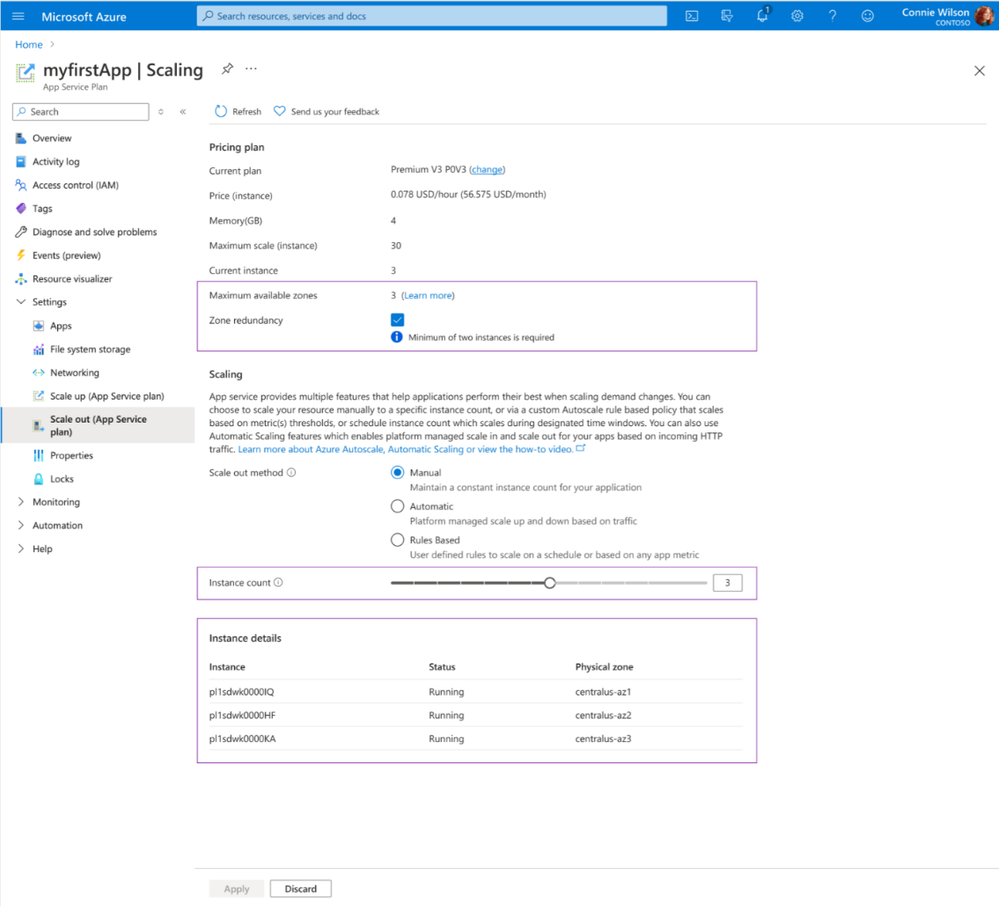This screenshot has height=906, width=999.
Task: Open the notifications bell
Action: click(763, 15)
